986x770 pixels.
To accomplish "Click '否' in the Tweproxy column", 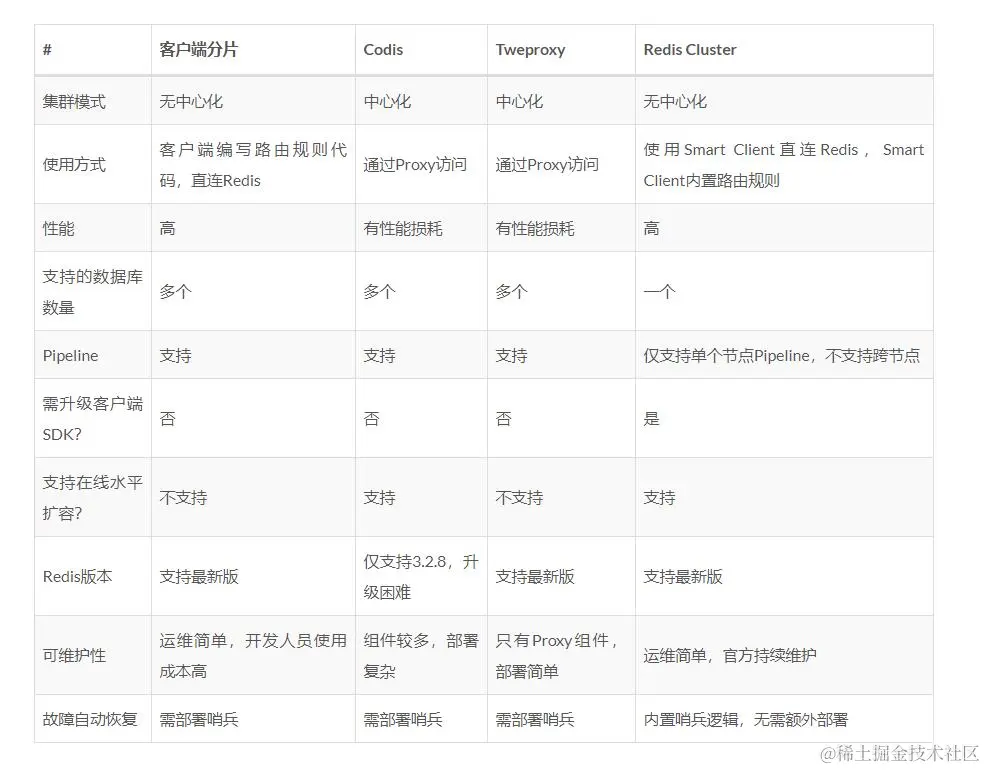I will (504, 419).
